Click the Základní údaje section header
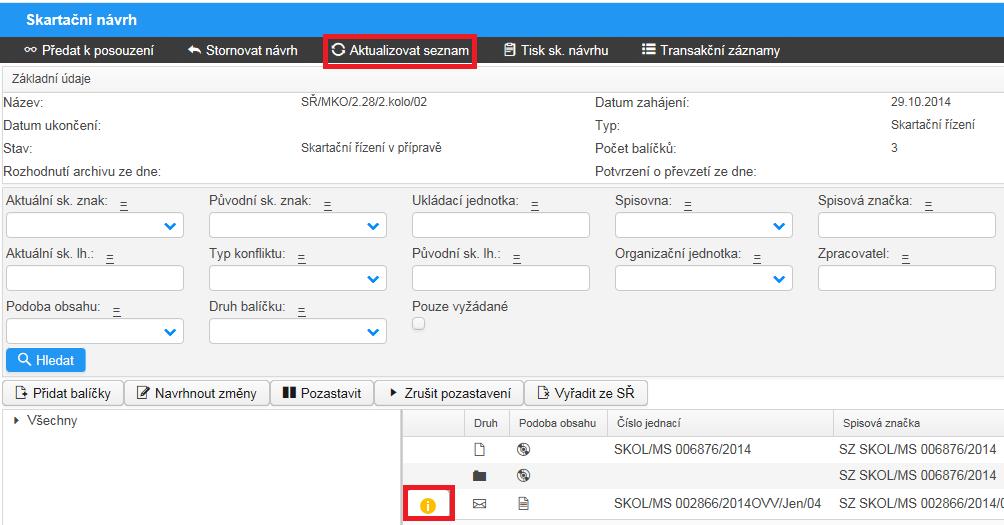This screenshot has width=1004, height=525. pos(51,79)
